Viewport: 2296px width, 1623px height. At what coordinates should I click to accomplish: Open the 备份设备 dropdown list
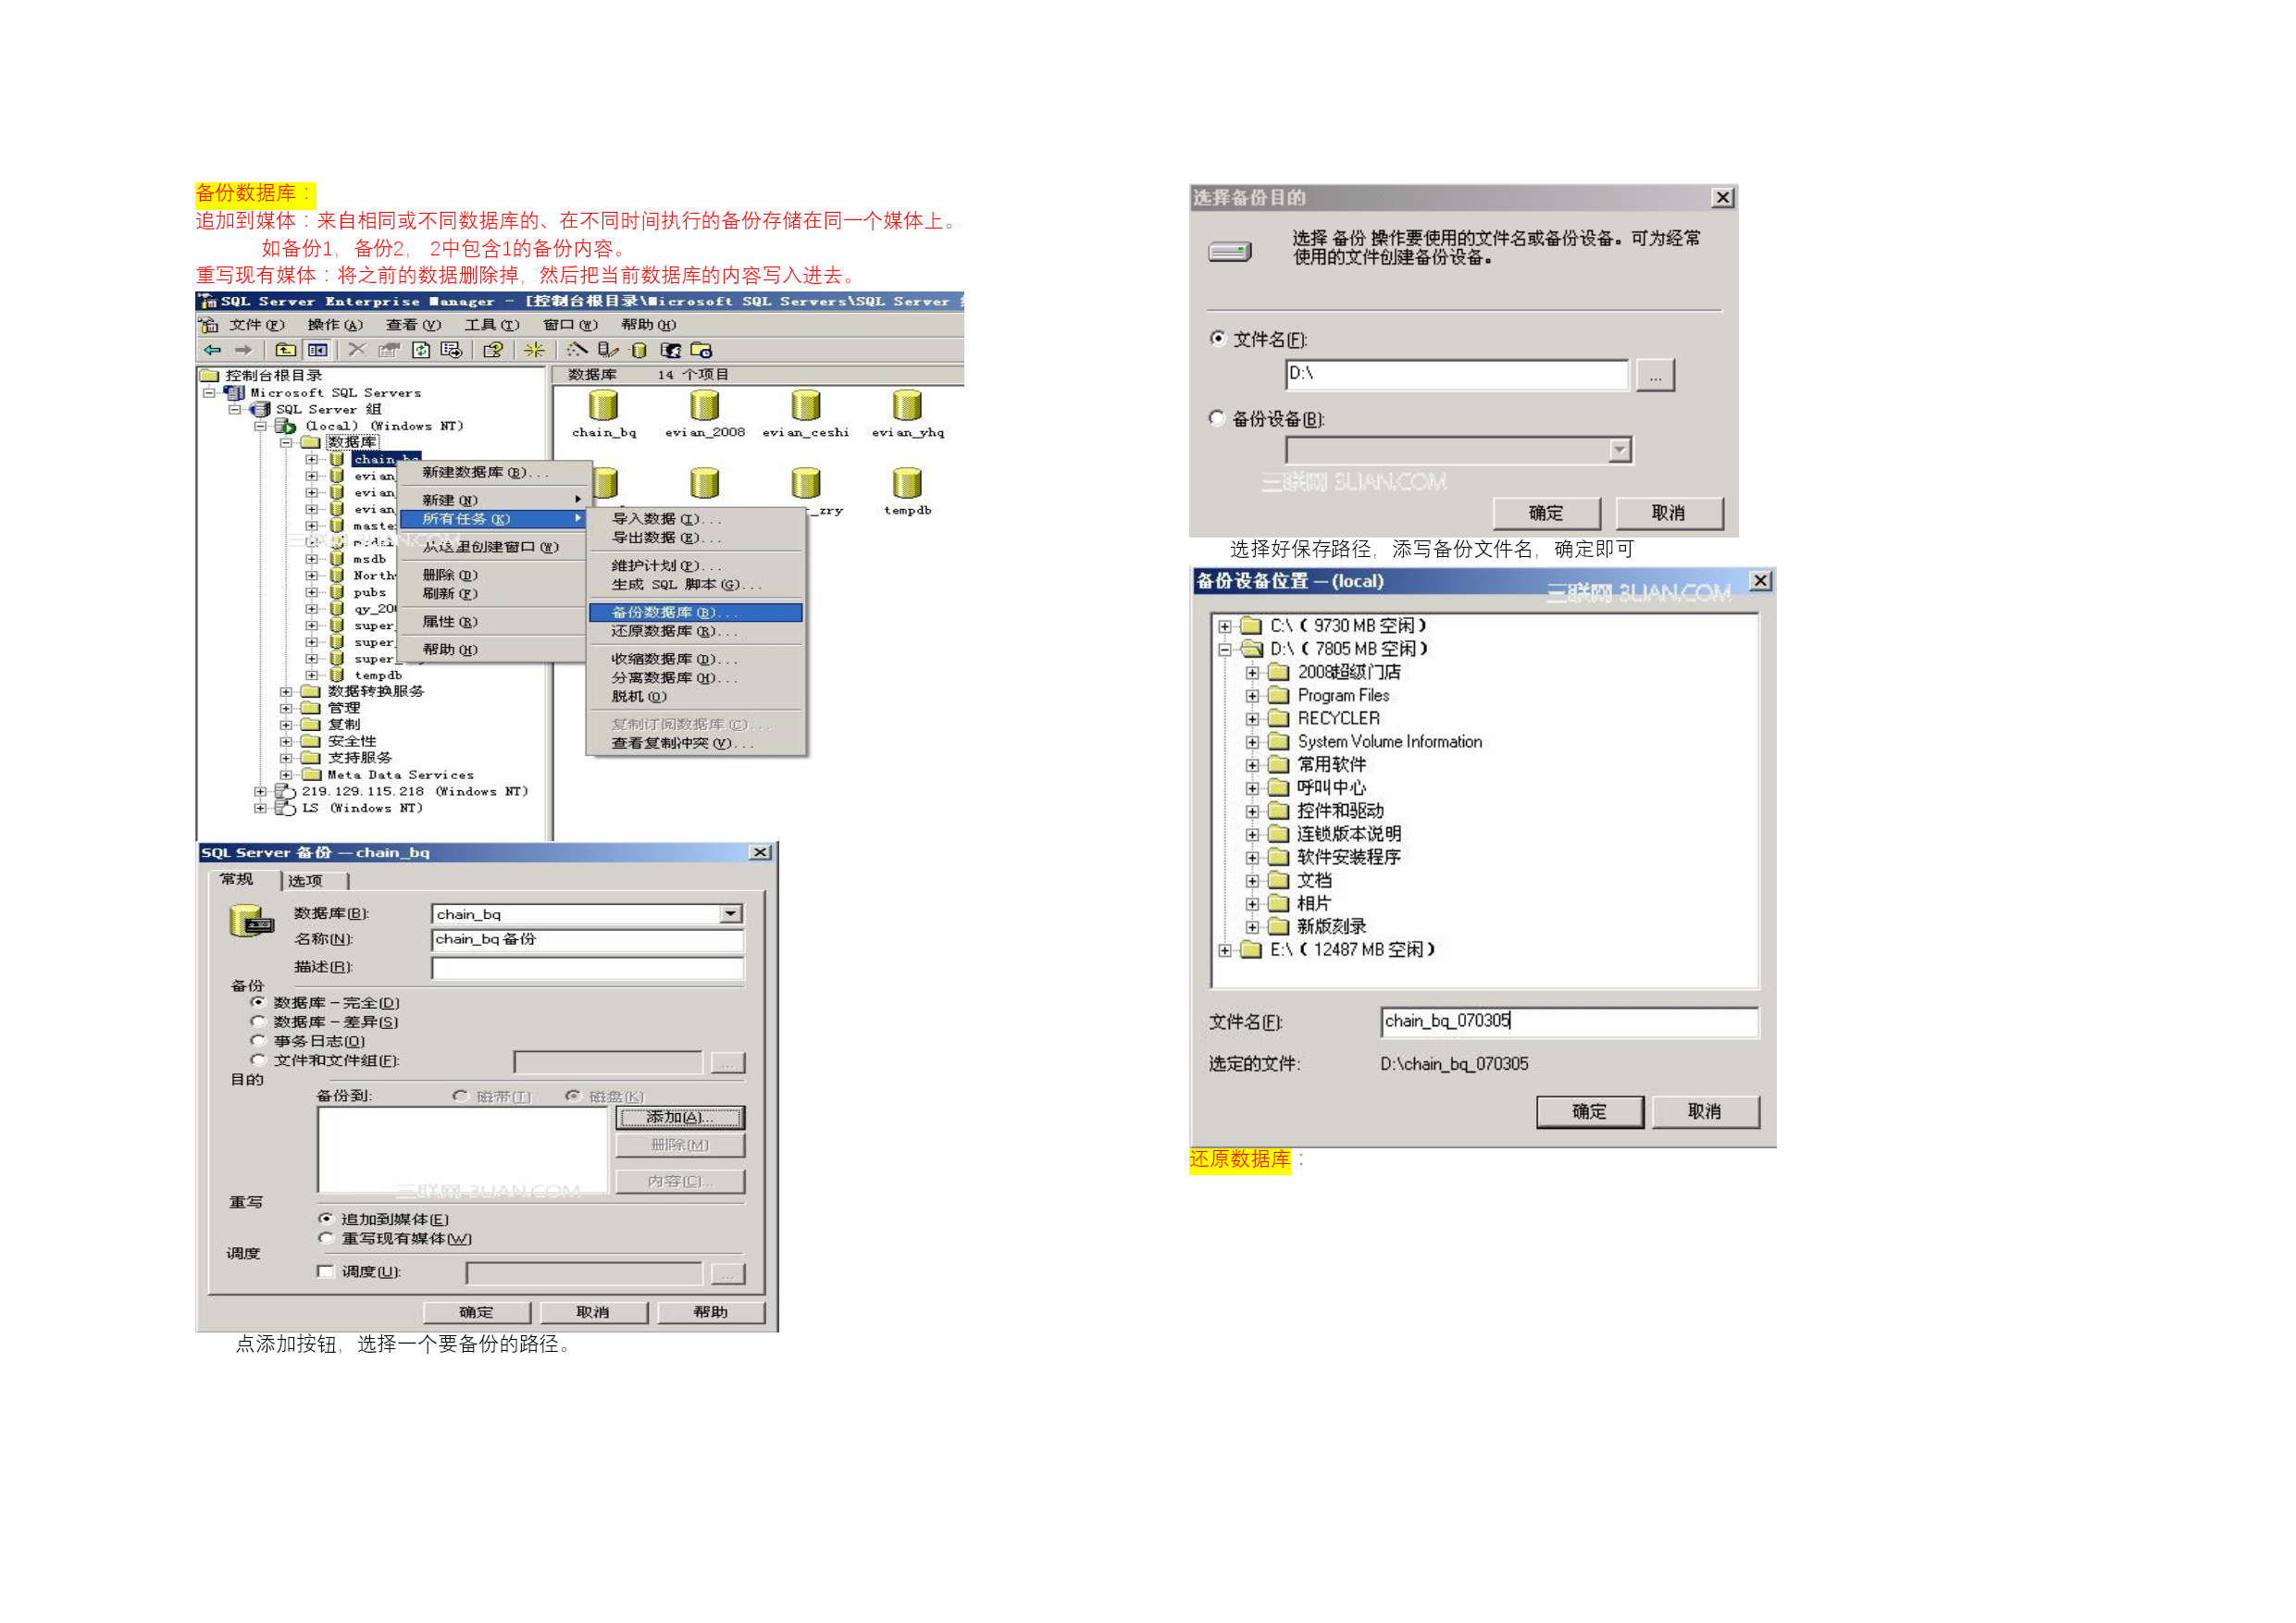point(1620,450)
